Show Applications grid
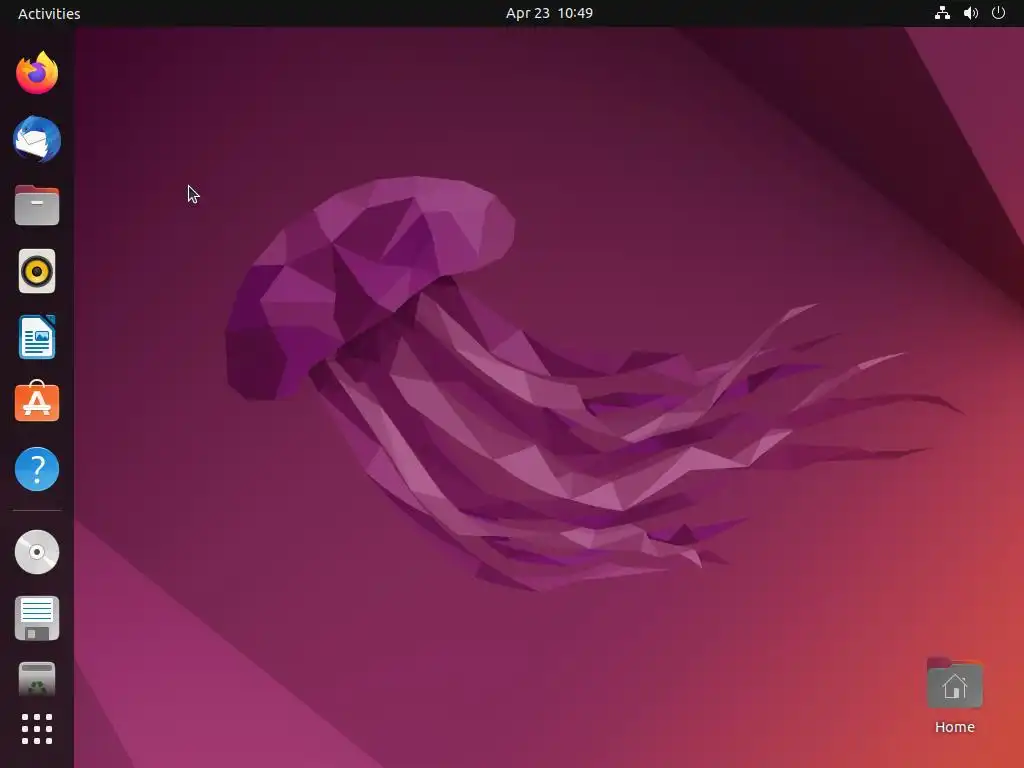This screenshot has height=768, width=1024. (x=37, y=729)
